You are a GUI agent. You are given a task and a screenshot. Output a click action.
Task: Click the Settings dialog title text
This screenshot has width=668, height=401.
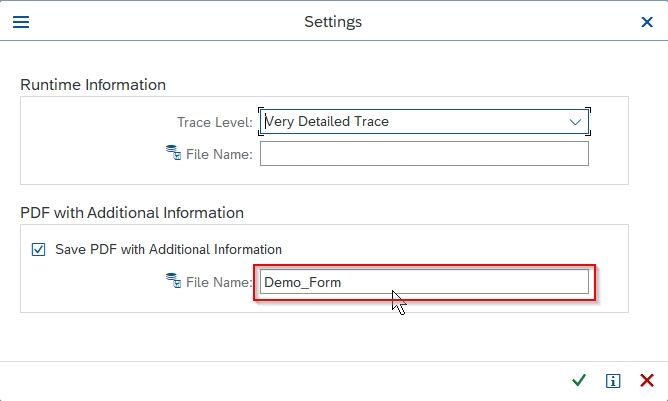click(x=333, y=22)
